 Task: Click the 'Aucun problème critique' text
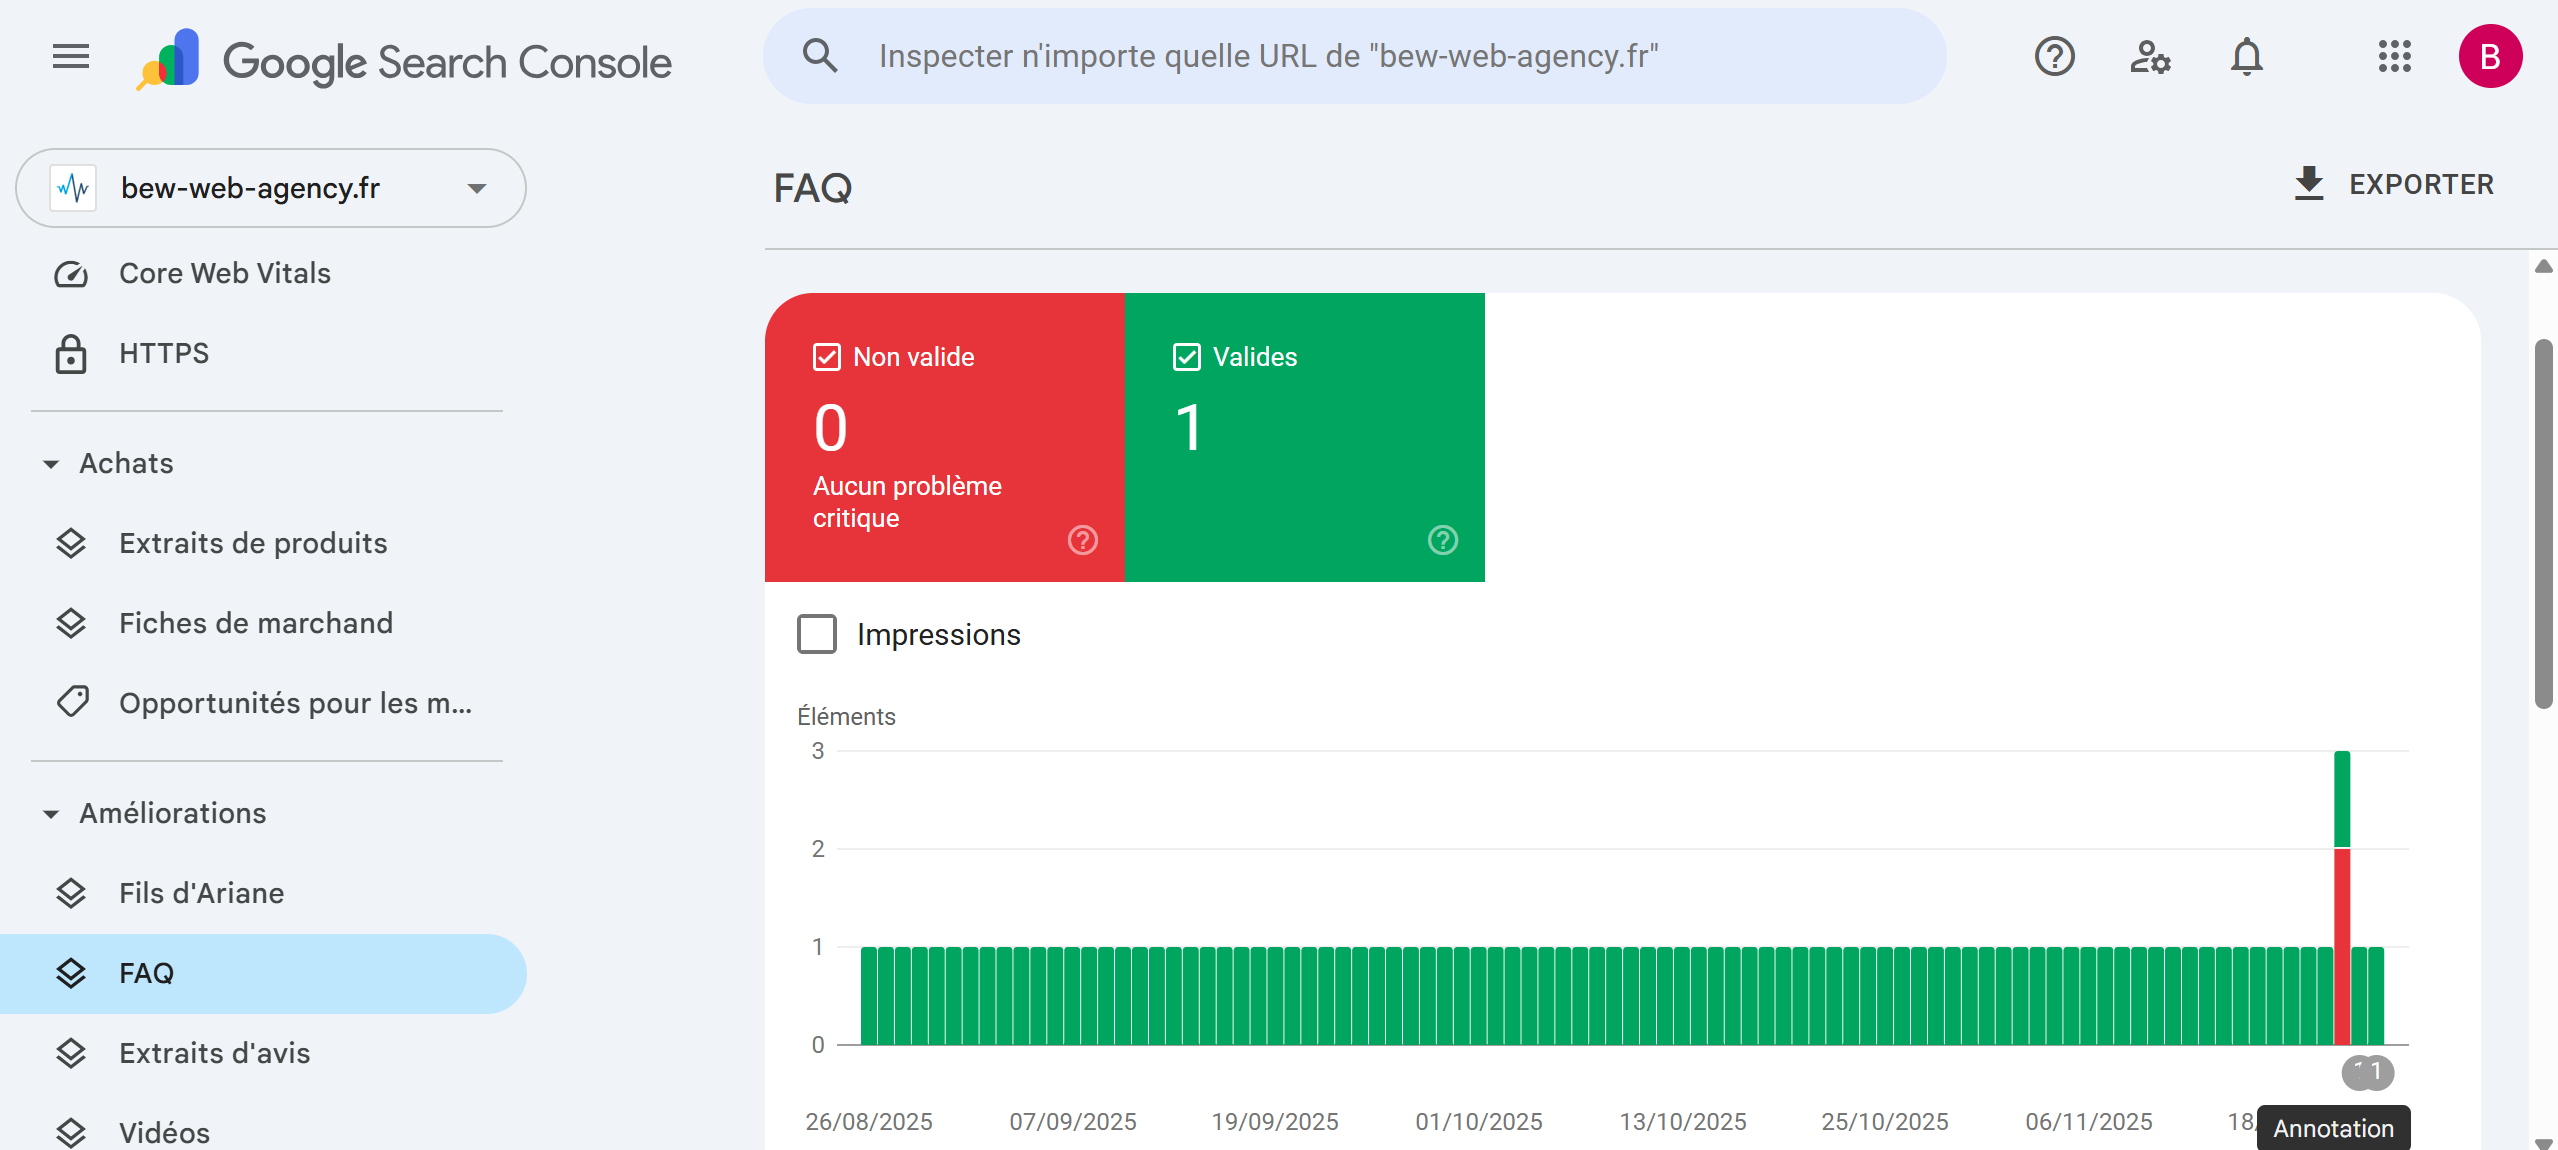click(907, 502)
